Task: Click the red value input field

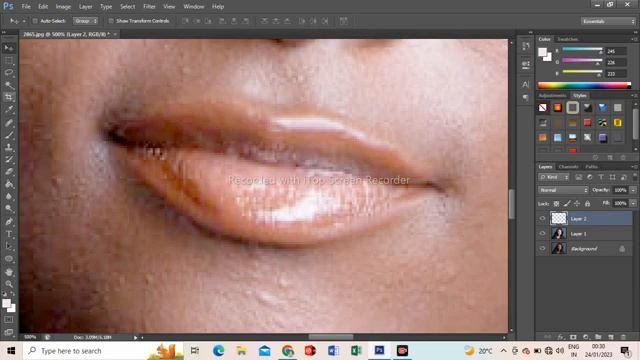Action: tap(616, 51)
